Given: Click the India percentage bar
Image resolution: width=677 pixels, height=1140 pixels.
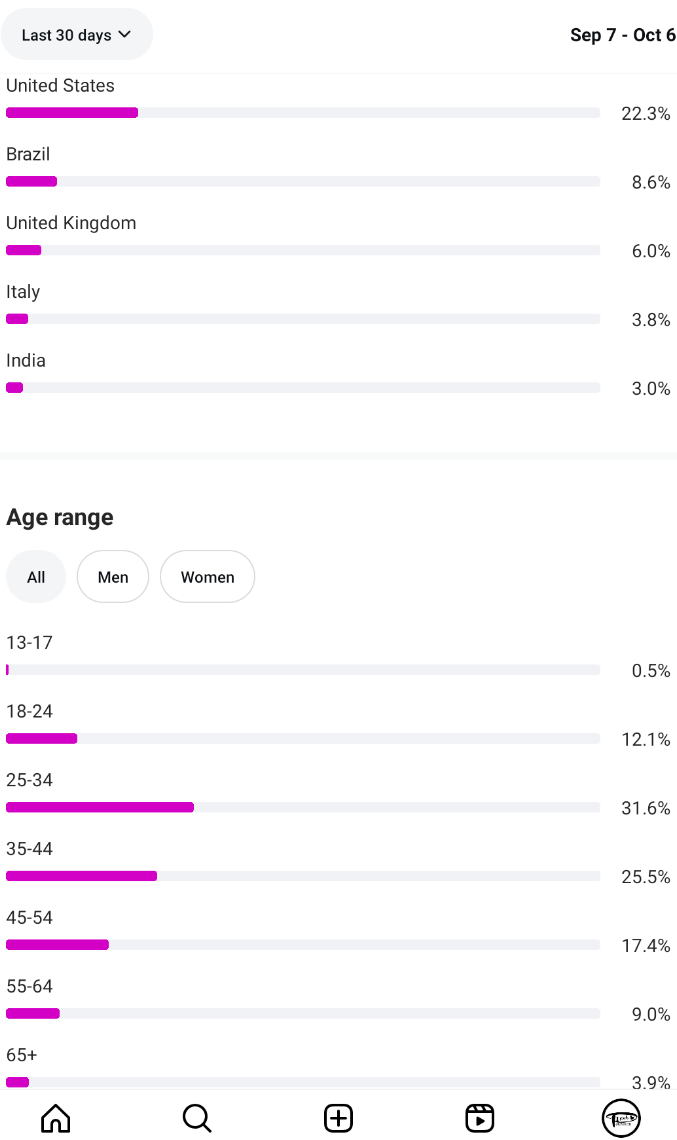Looking at the screenshot, I should [x=302, y=388].
